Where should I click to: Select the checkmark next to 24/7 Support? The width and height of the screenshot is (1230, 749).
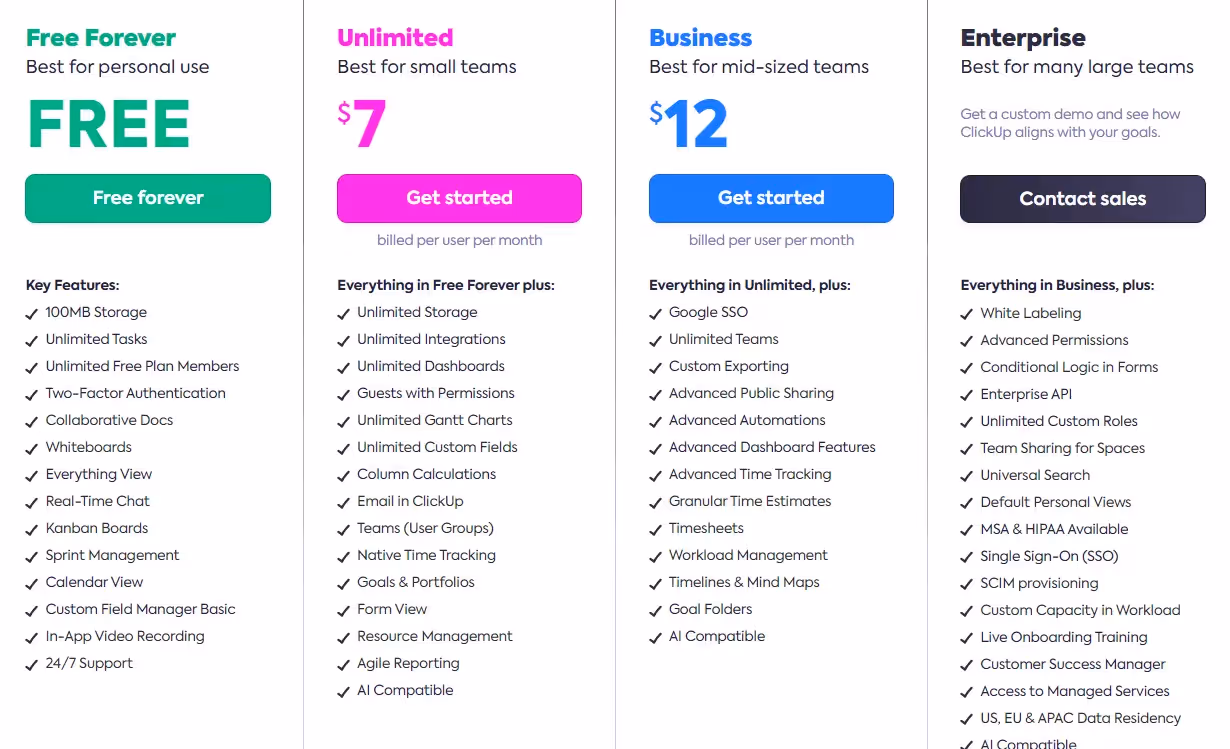(31, 663)
